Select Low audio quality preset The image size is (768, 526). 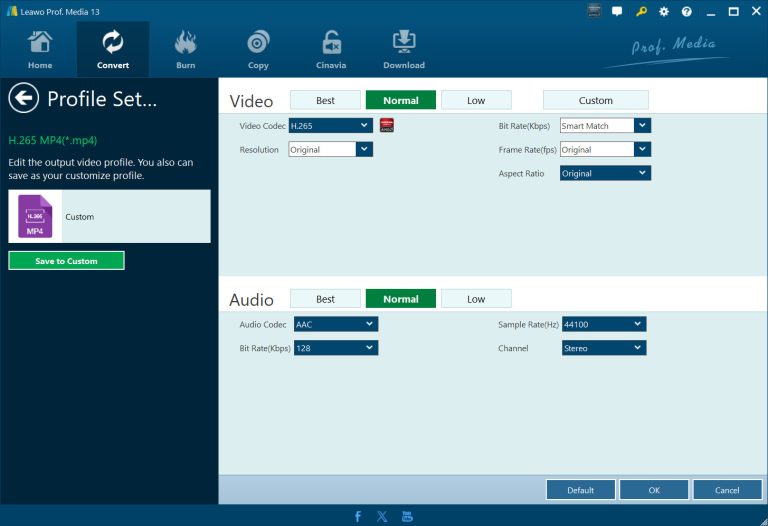pyautogui.click(x=476, y=299)
